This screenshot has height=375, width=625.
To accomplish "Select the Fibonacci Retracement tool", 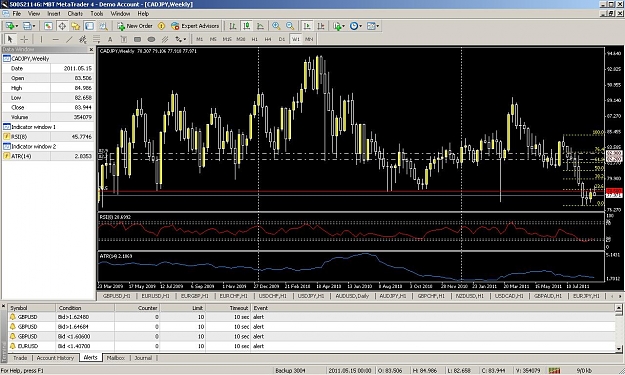I will [96, 39].
